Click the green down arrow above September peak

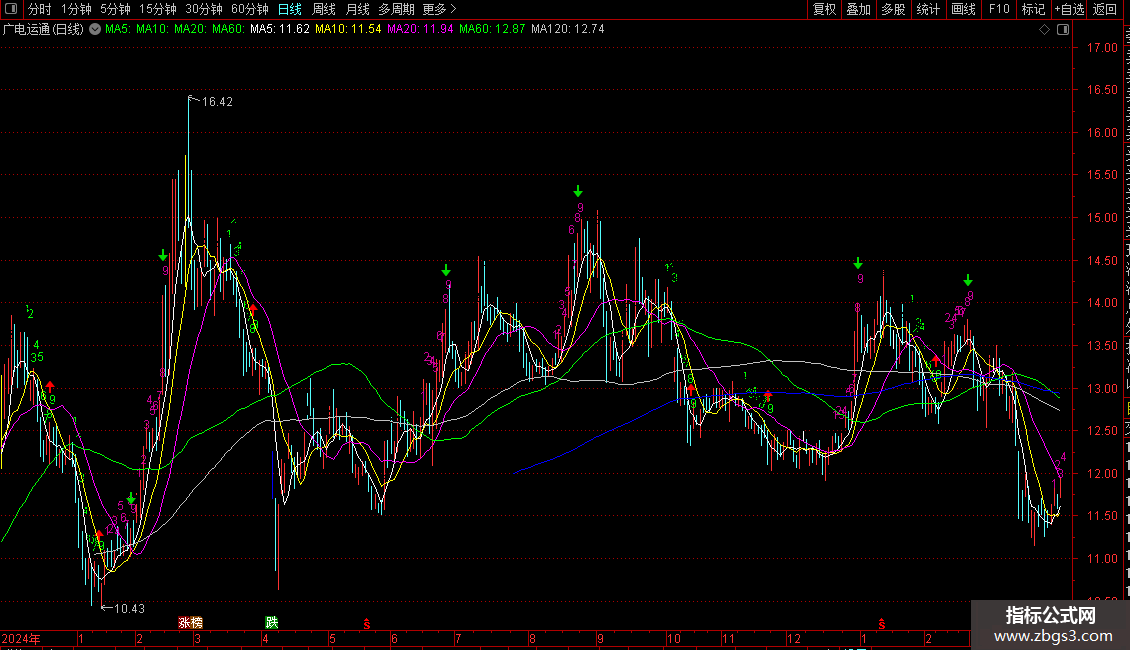click(x=578, y=190)
